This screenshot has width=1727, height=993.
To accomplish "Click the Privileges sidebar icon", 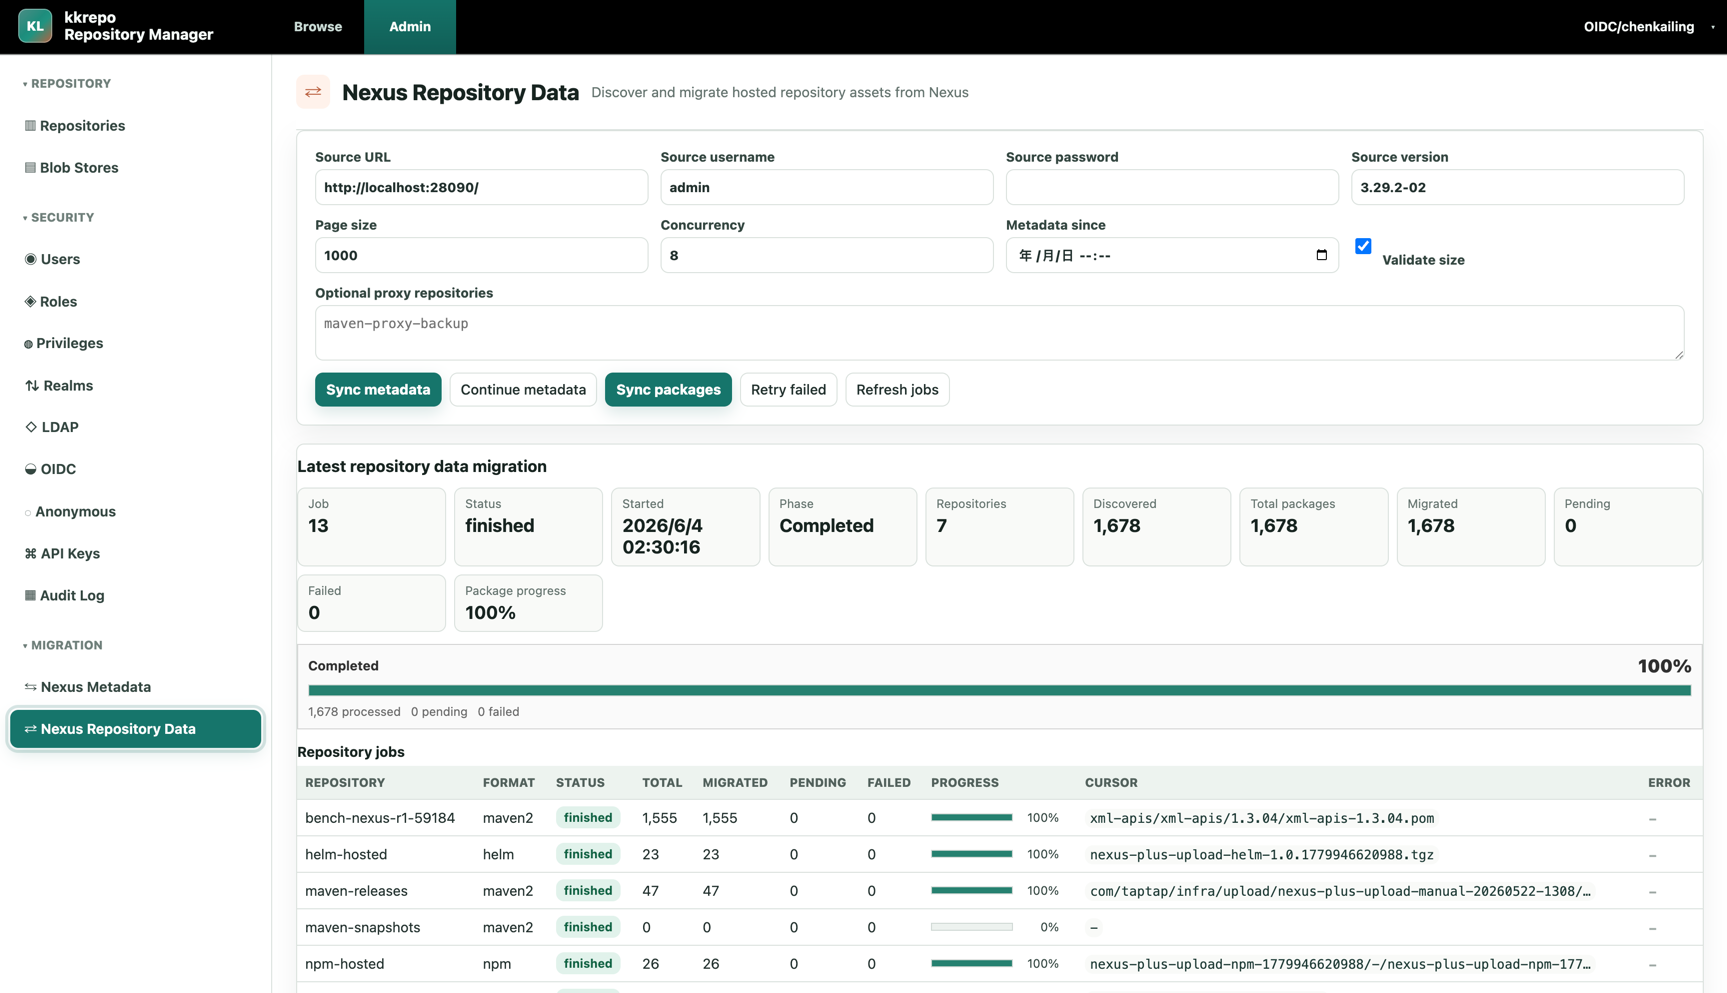I will coord(28,344).
